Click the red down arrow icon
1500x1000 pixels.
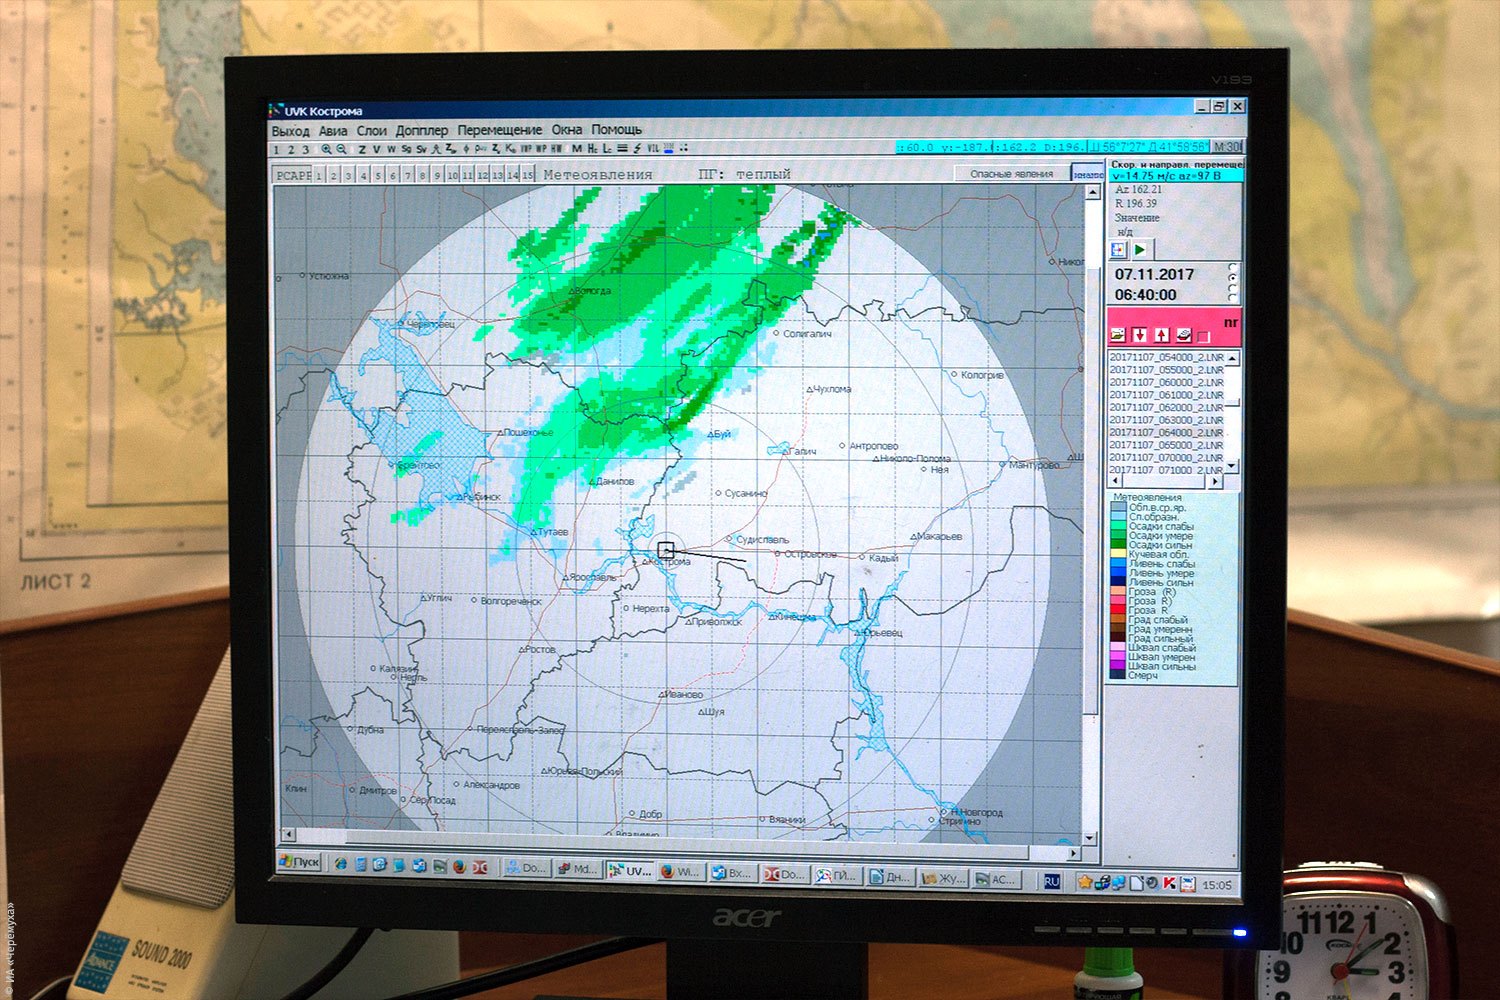(x=1139, y=335)
